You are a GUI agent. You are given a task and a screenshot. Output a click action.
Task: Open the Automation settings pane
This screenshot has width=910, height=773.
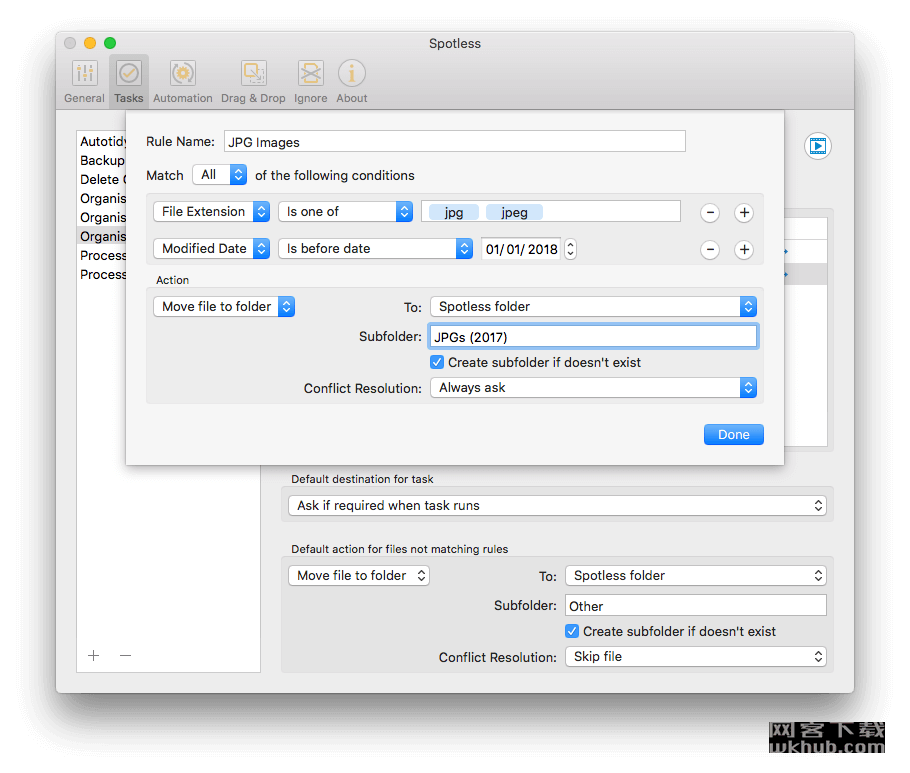[183, 81]
